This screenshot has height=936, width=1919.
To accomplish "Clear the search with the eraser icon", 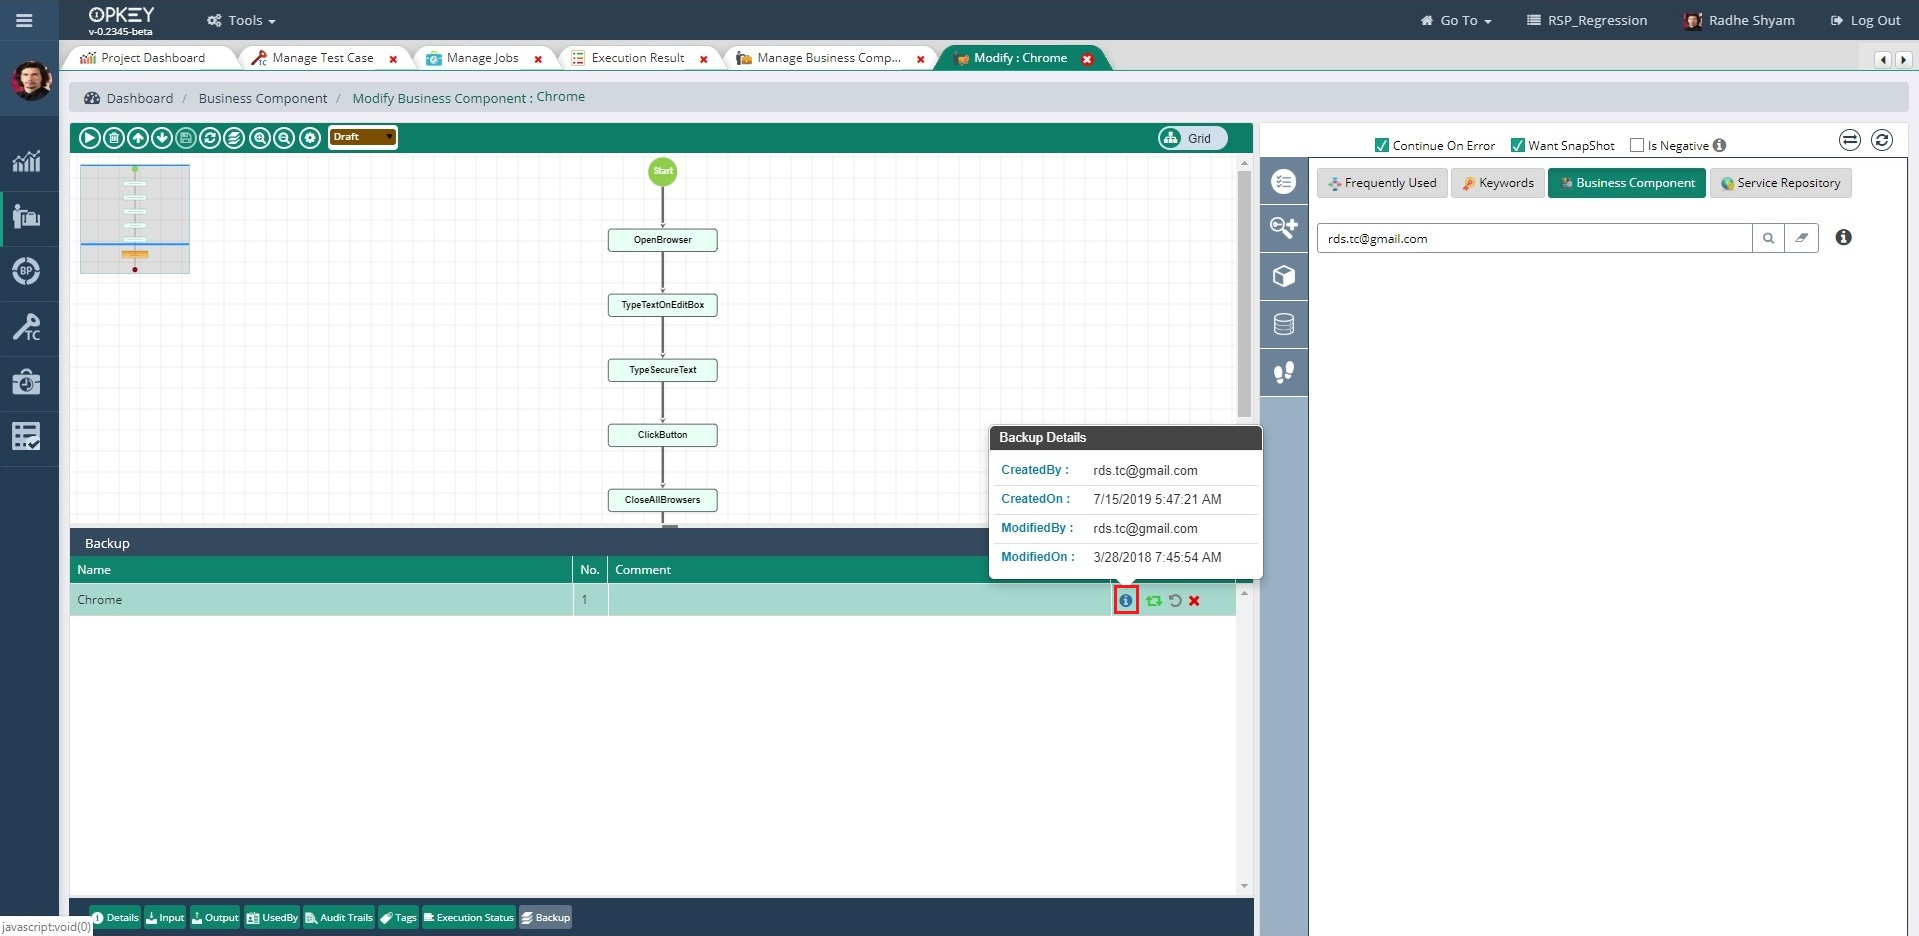I will tap(1801, 238).
